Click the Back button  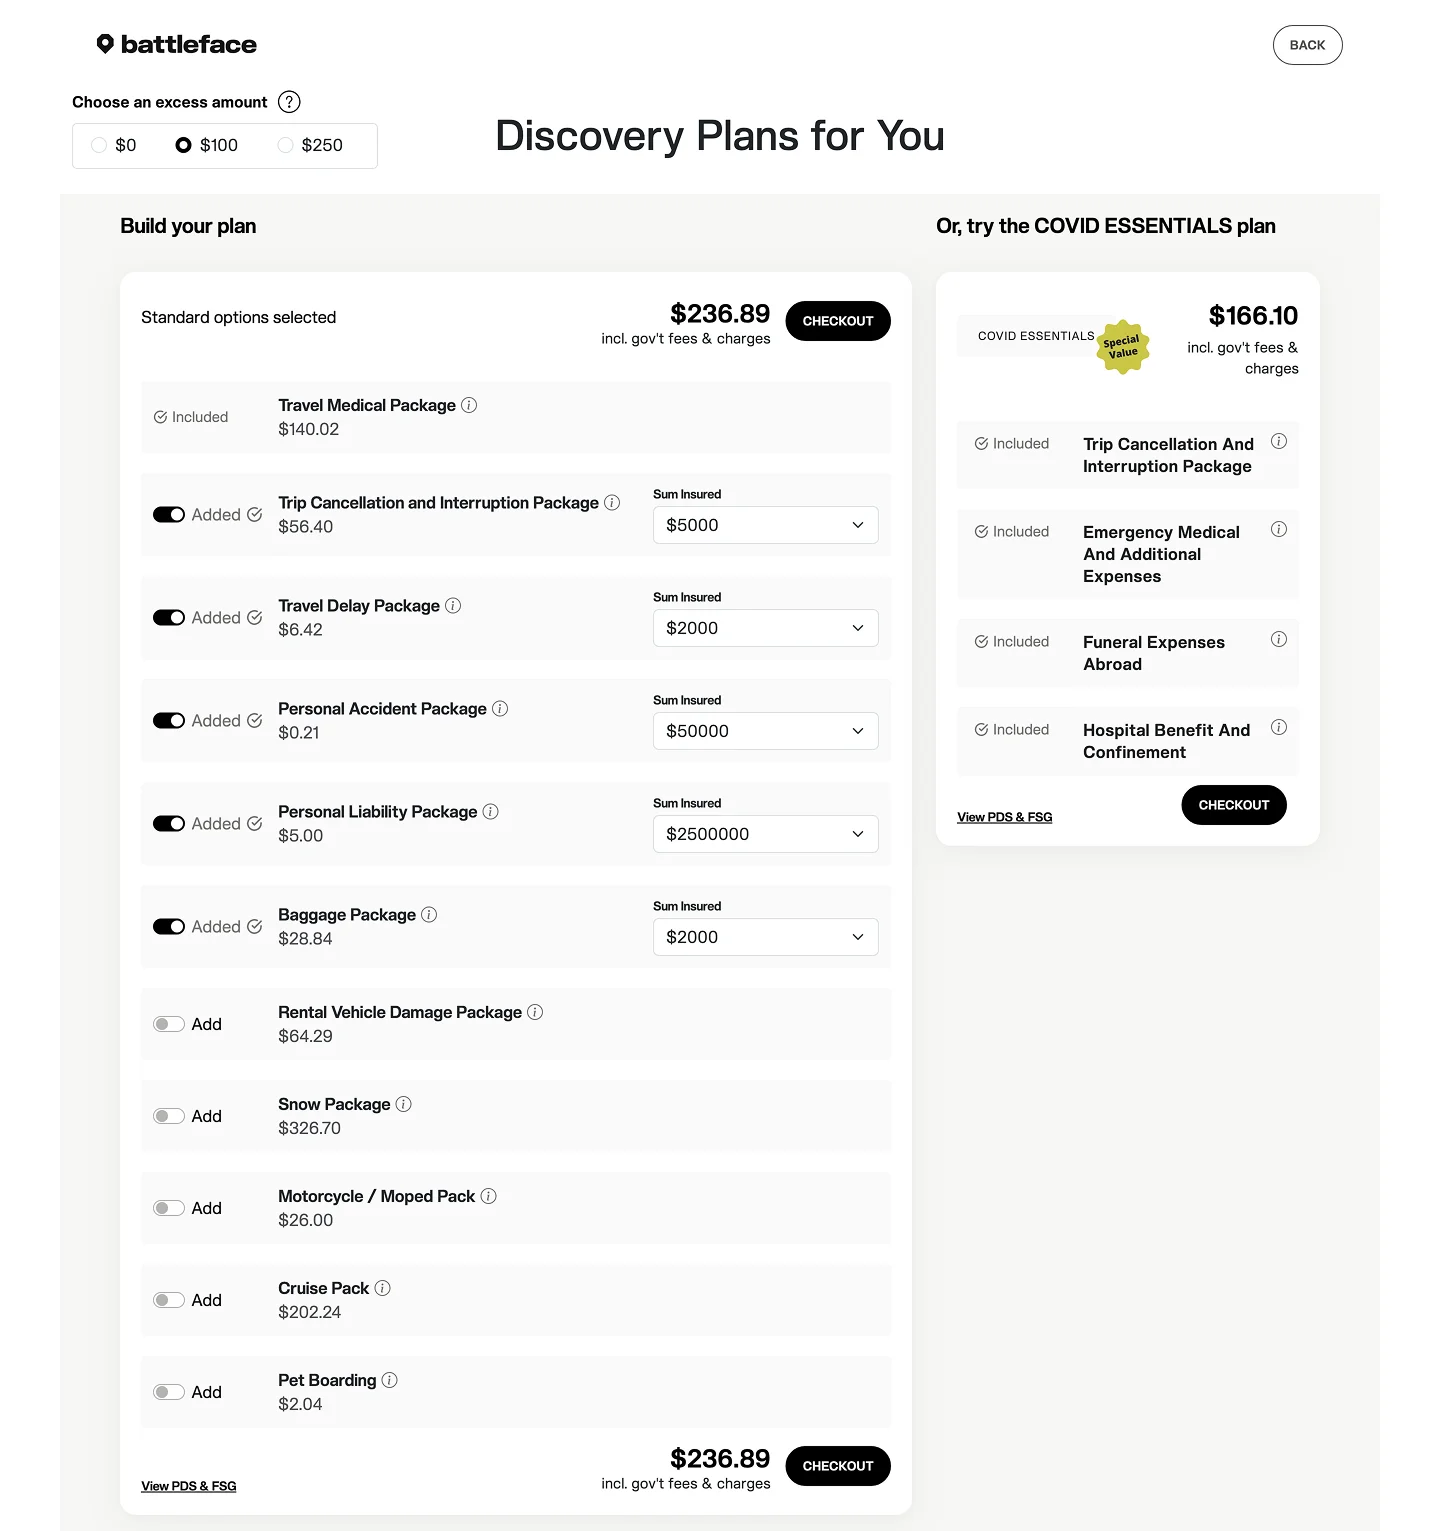(x=1307, y=45)
